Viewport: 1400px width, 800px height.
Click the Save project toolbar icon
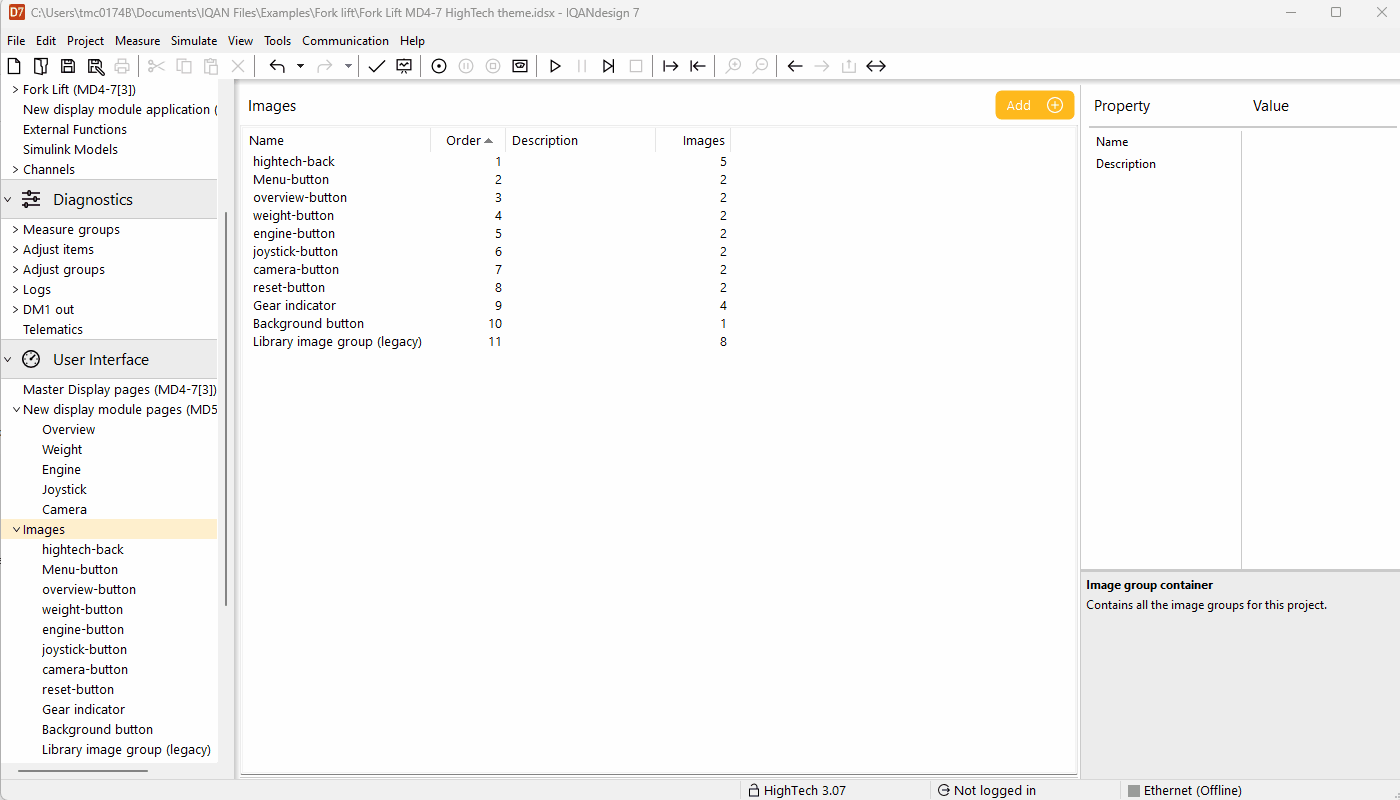[68, 66]
